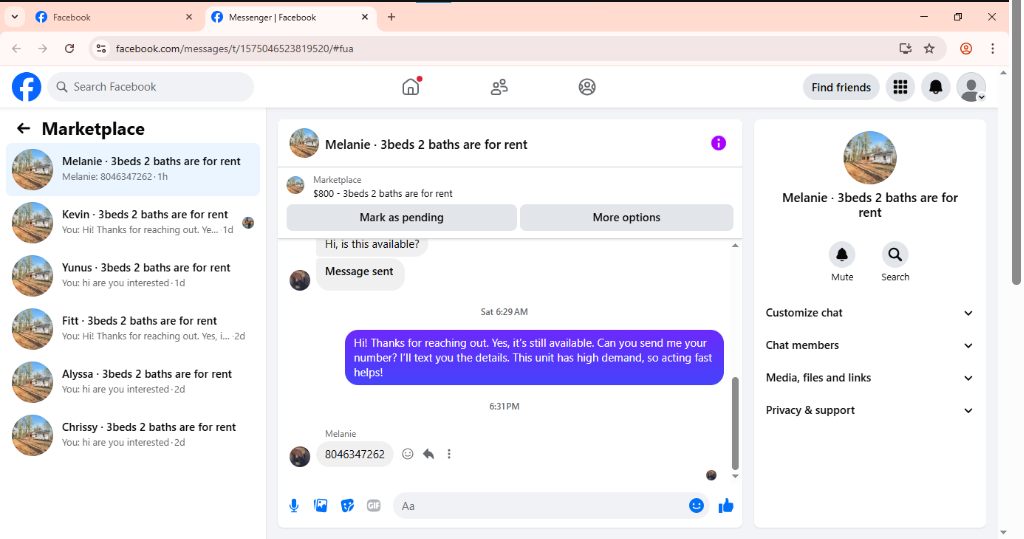The height and width of the screenshot is (539, 1024).
Task: Reload the browser page
Action: tap(69, 48)
